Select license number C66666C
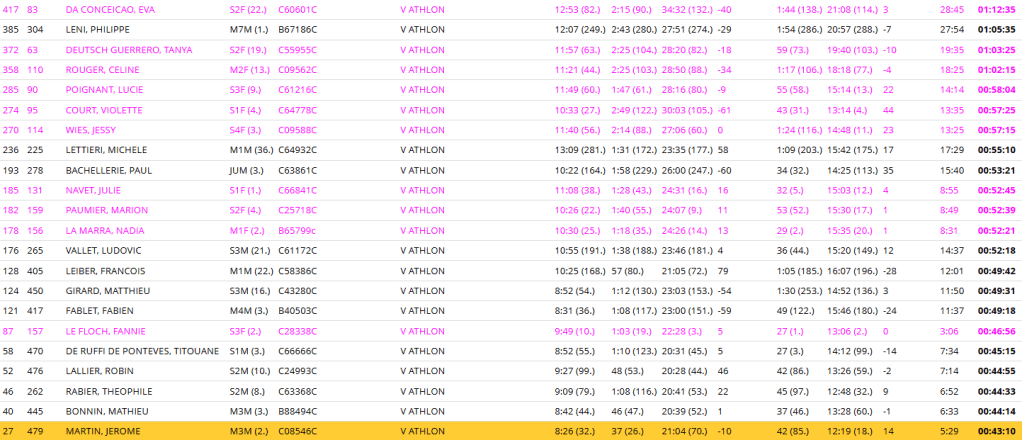This screenshot has width=1022, height=440. point(297,351)
